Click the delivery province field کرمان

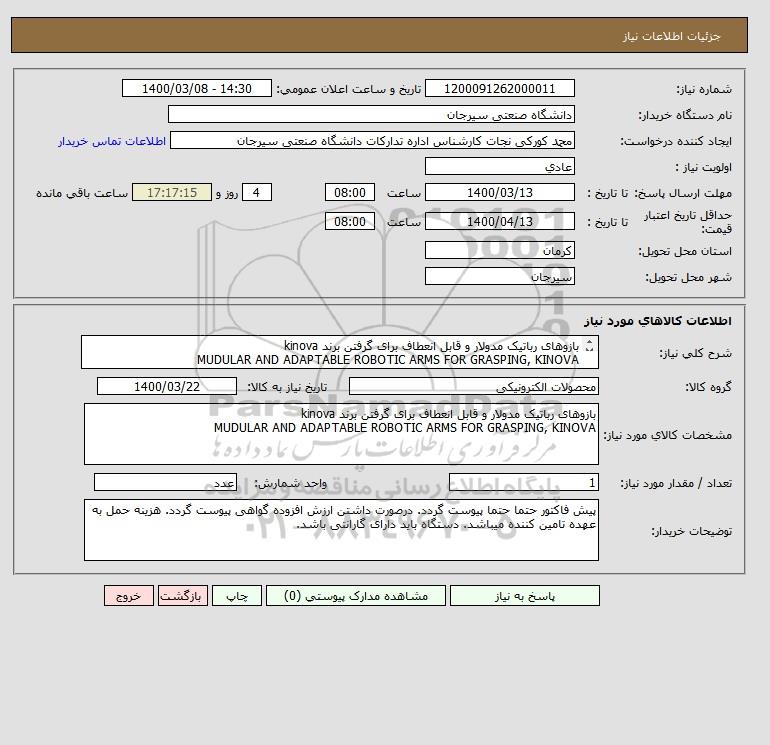499,250
